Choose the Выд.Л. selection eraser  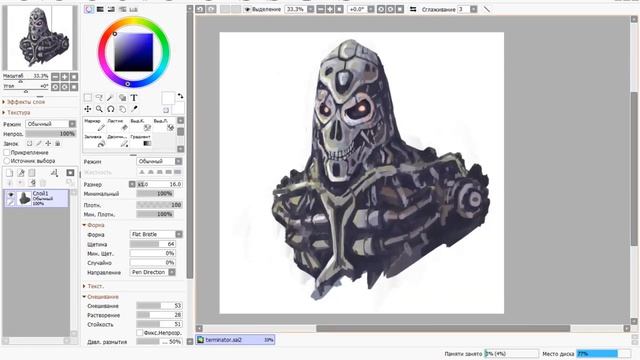164,125
